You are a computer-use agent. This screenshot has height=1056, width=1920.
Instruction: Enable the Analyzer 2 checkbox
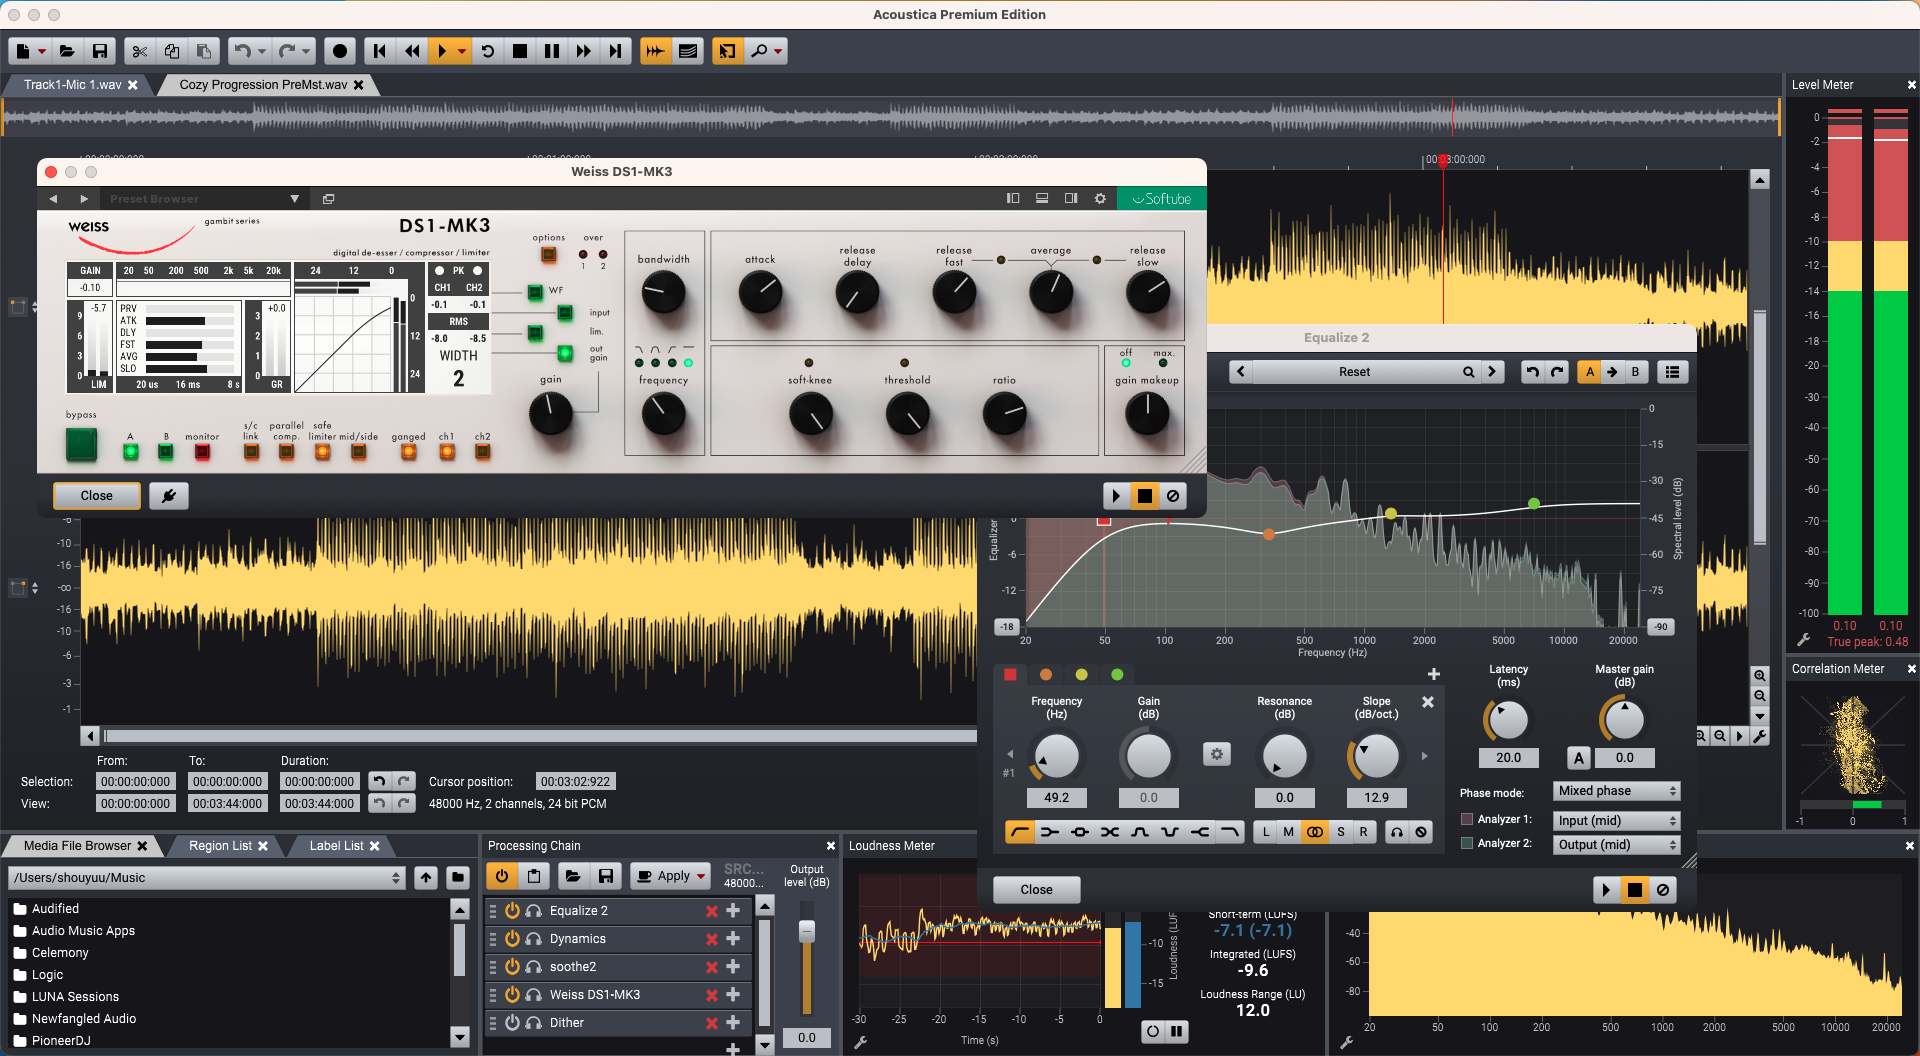point(1467,844)
